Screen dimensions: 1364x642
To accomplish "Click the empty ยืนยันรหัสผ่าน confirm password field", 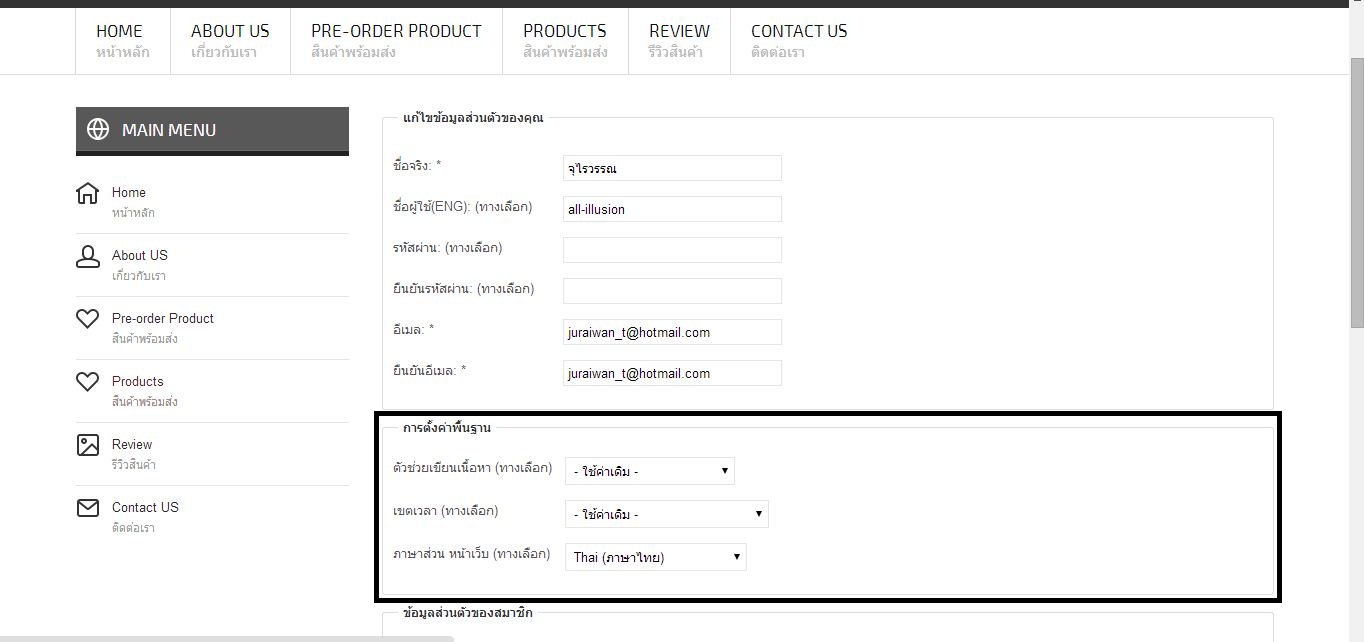I will point(672,291).
